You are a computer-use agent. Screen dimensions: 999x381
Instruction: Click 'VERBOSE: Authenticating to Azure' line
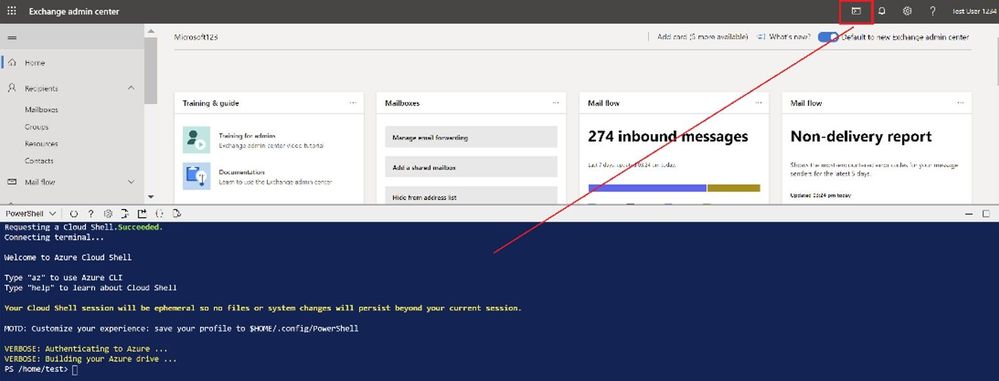click(86, 349)
